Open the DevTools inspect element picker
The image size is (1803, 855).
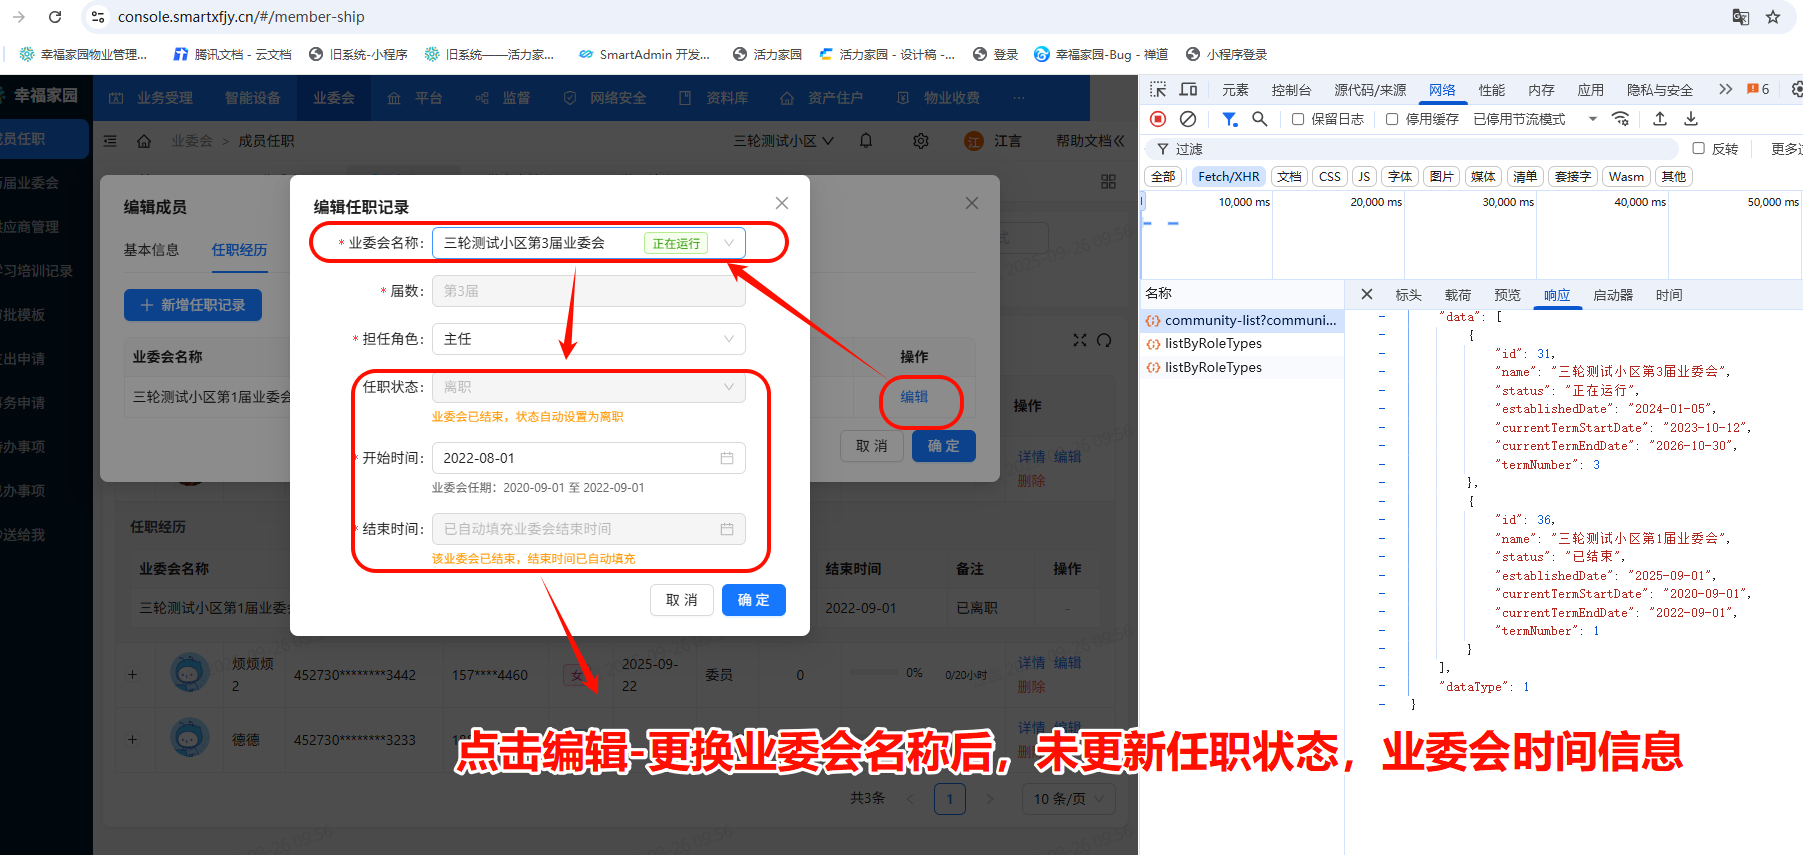coord(1158,89)
